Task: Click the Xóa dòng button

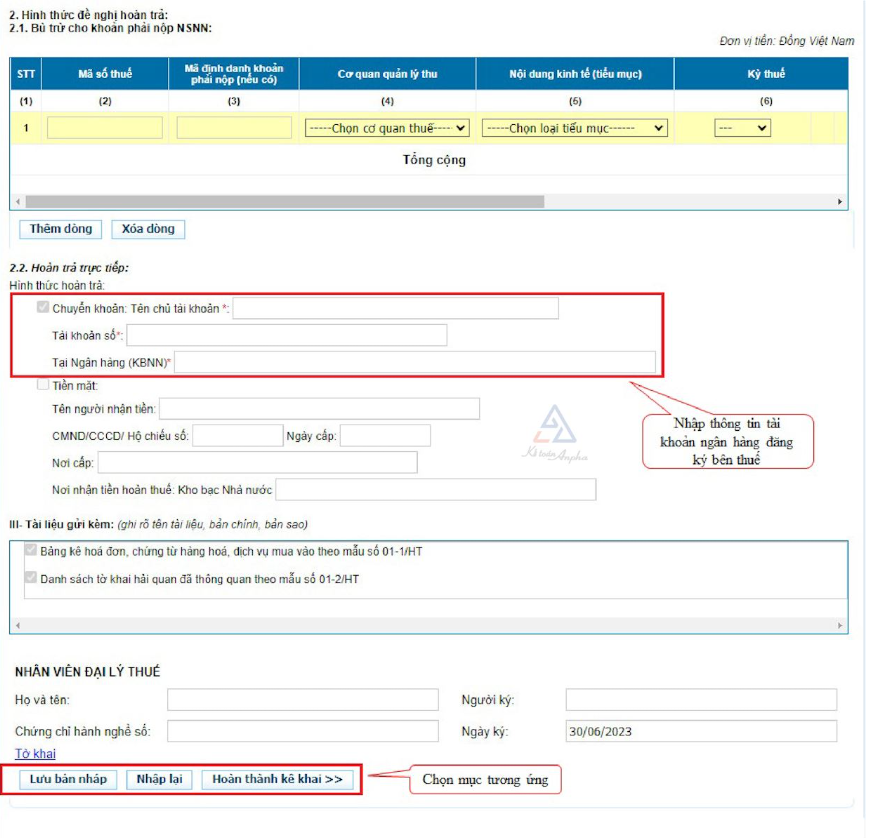Action: (x=148, y=229)
